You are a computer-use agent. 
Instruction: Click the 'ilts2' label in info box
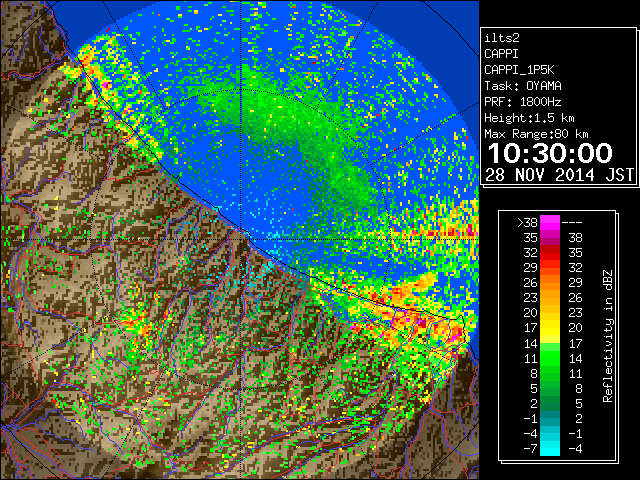(502, 38)
